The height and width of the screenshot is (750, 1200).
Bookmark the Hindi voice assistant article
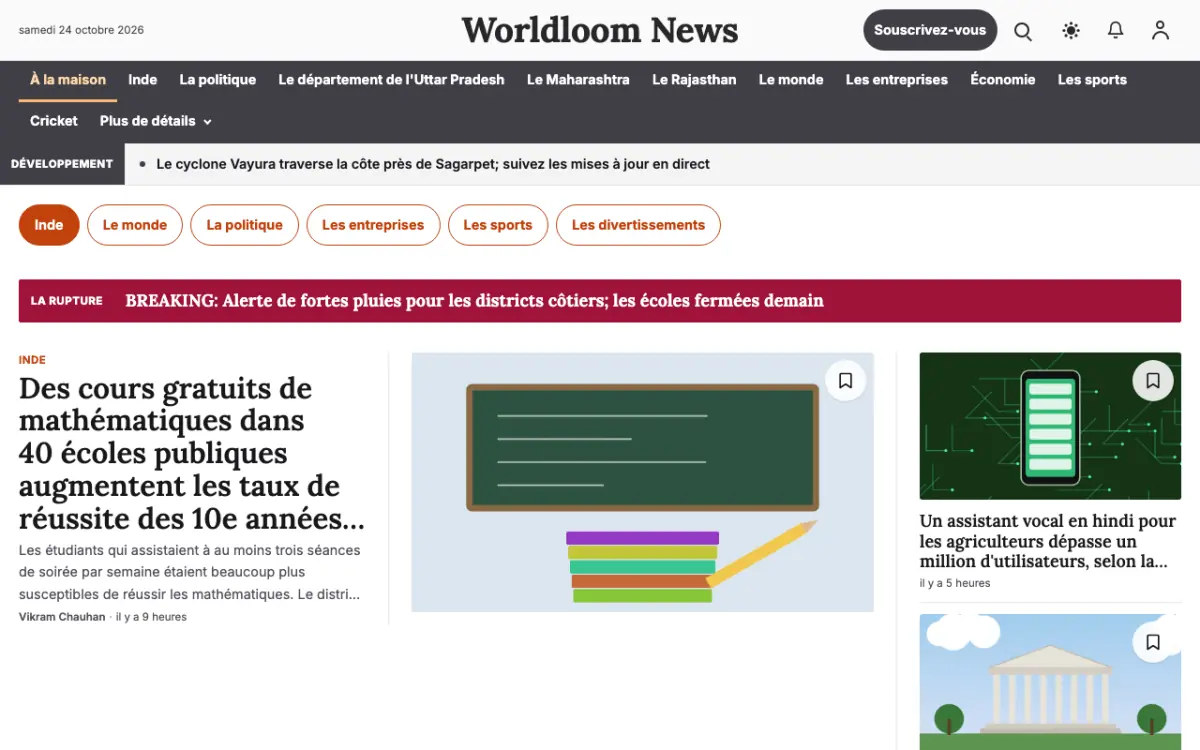coord(1153,380)
